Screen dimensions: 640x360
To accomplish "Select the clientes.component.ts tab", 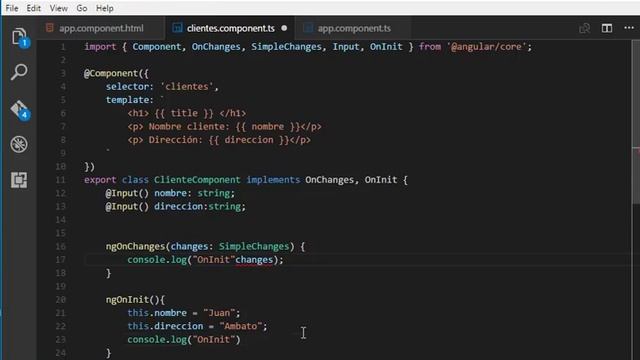I will point(231,28).
